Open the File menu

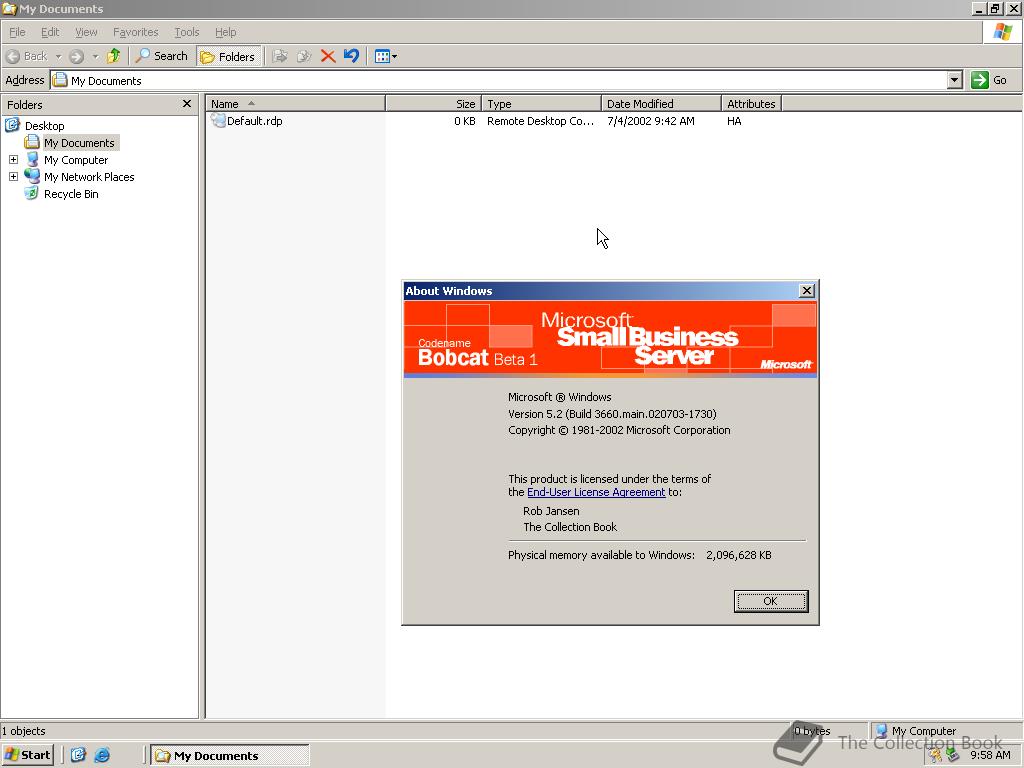point(17,32)
